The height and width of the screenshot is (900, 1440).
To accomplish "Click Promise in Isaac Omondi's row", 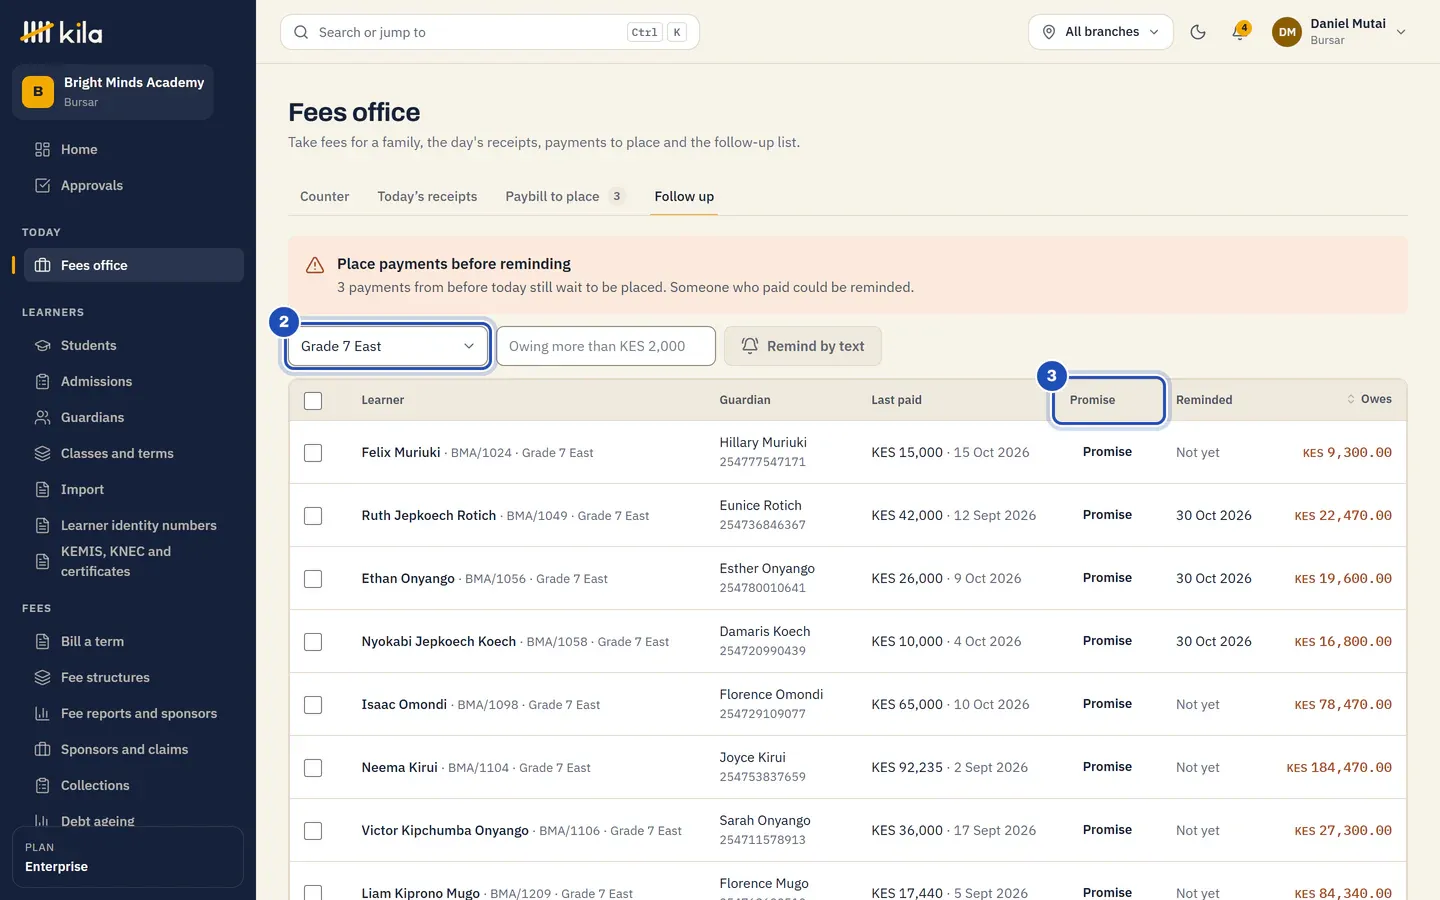I will point(1107,704).
